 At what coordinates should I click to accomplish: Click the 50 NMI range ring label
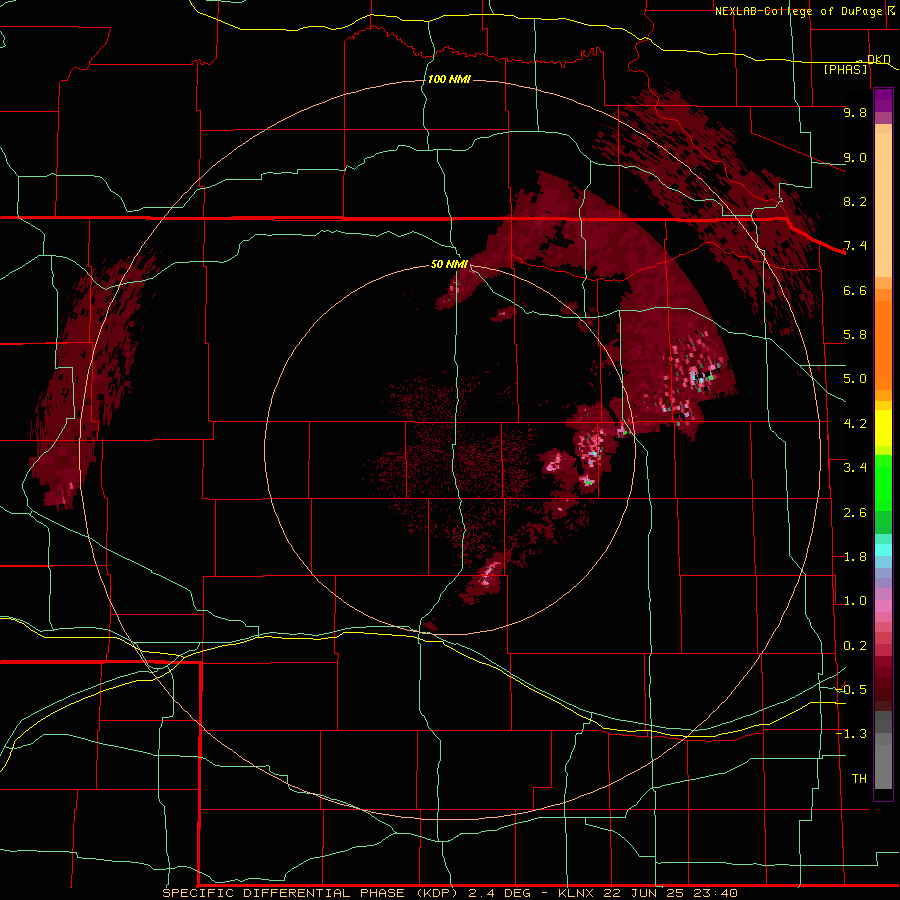[449, 264]
